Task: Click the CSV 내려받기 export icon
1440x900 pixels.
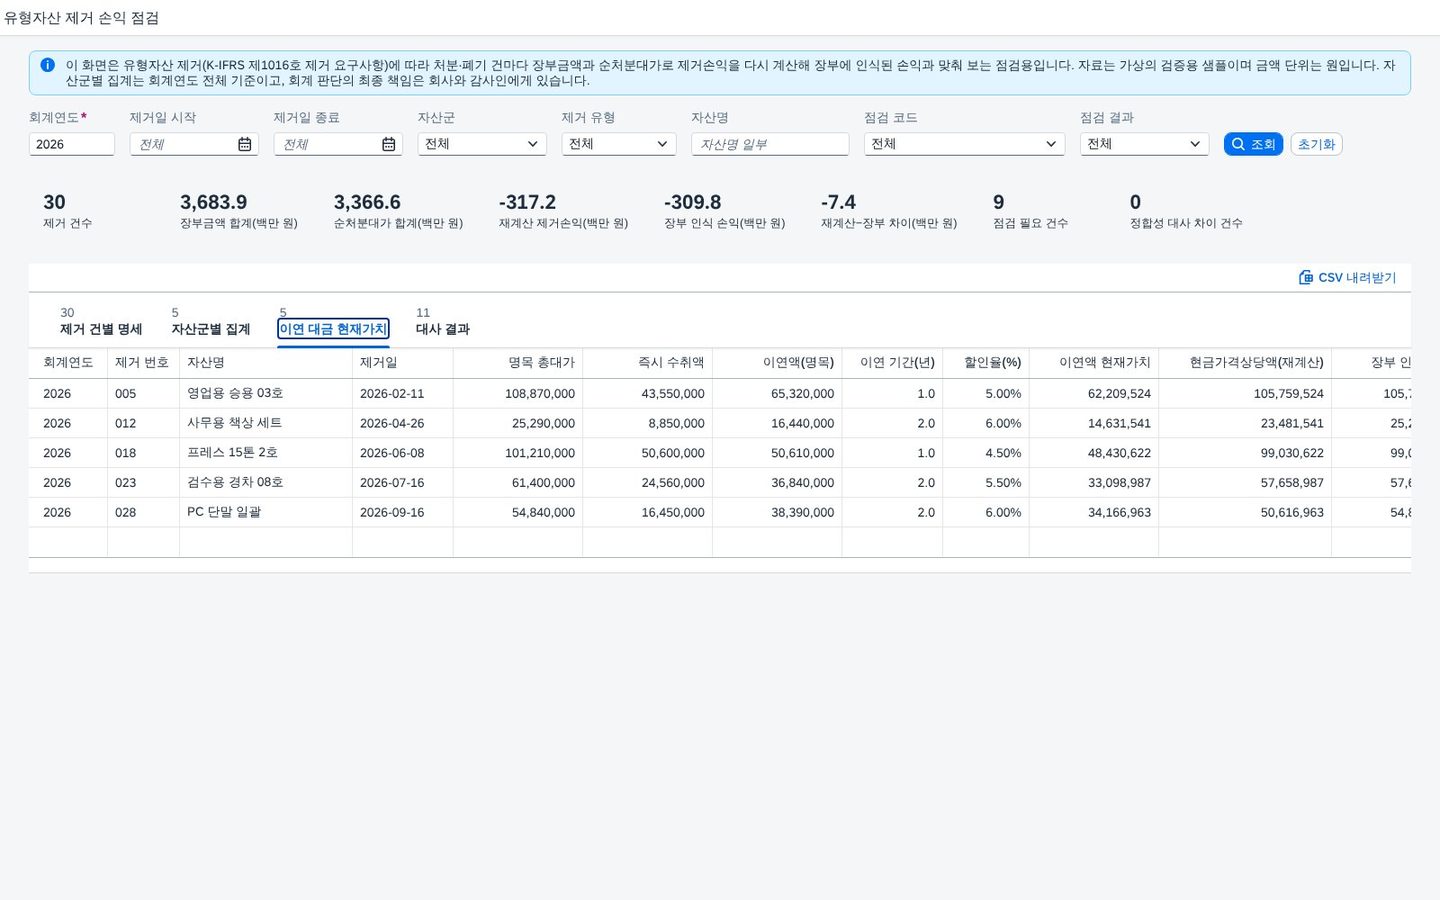Action: (1306, 278)
